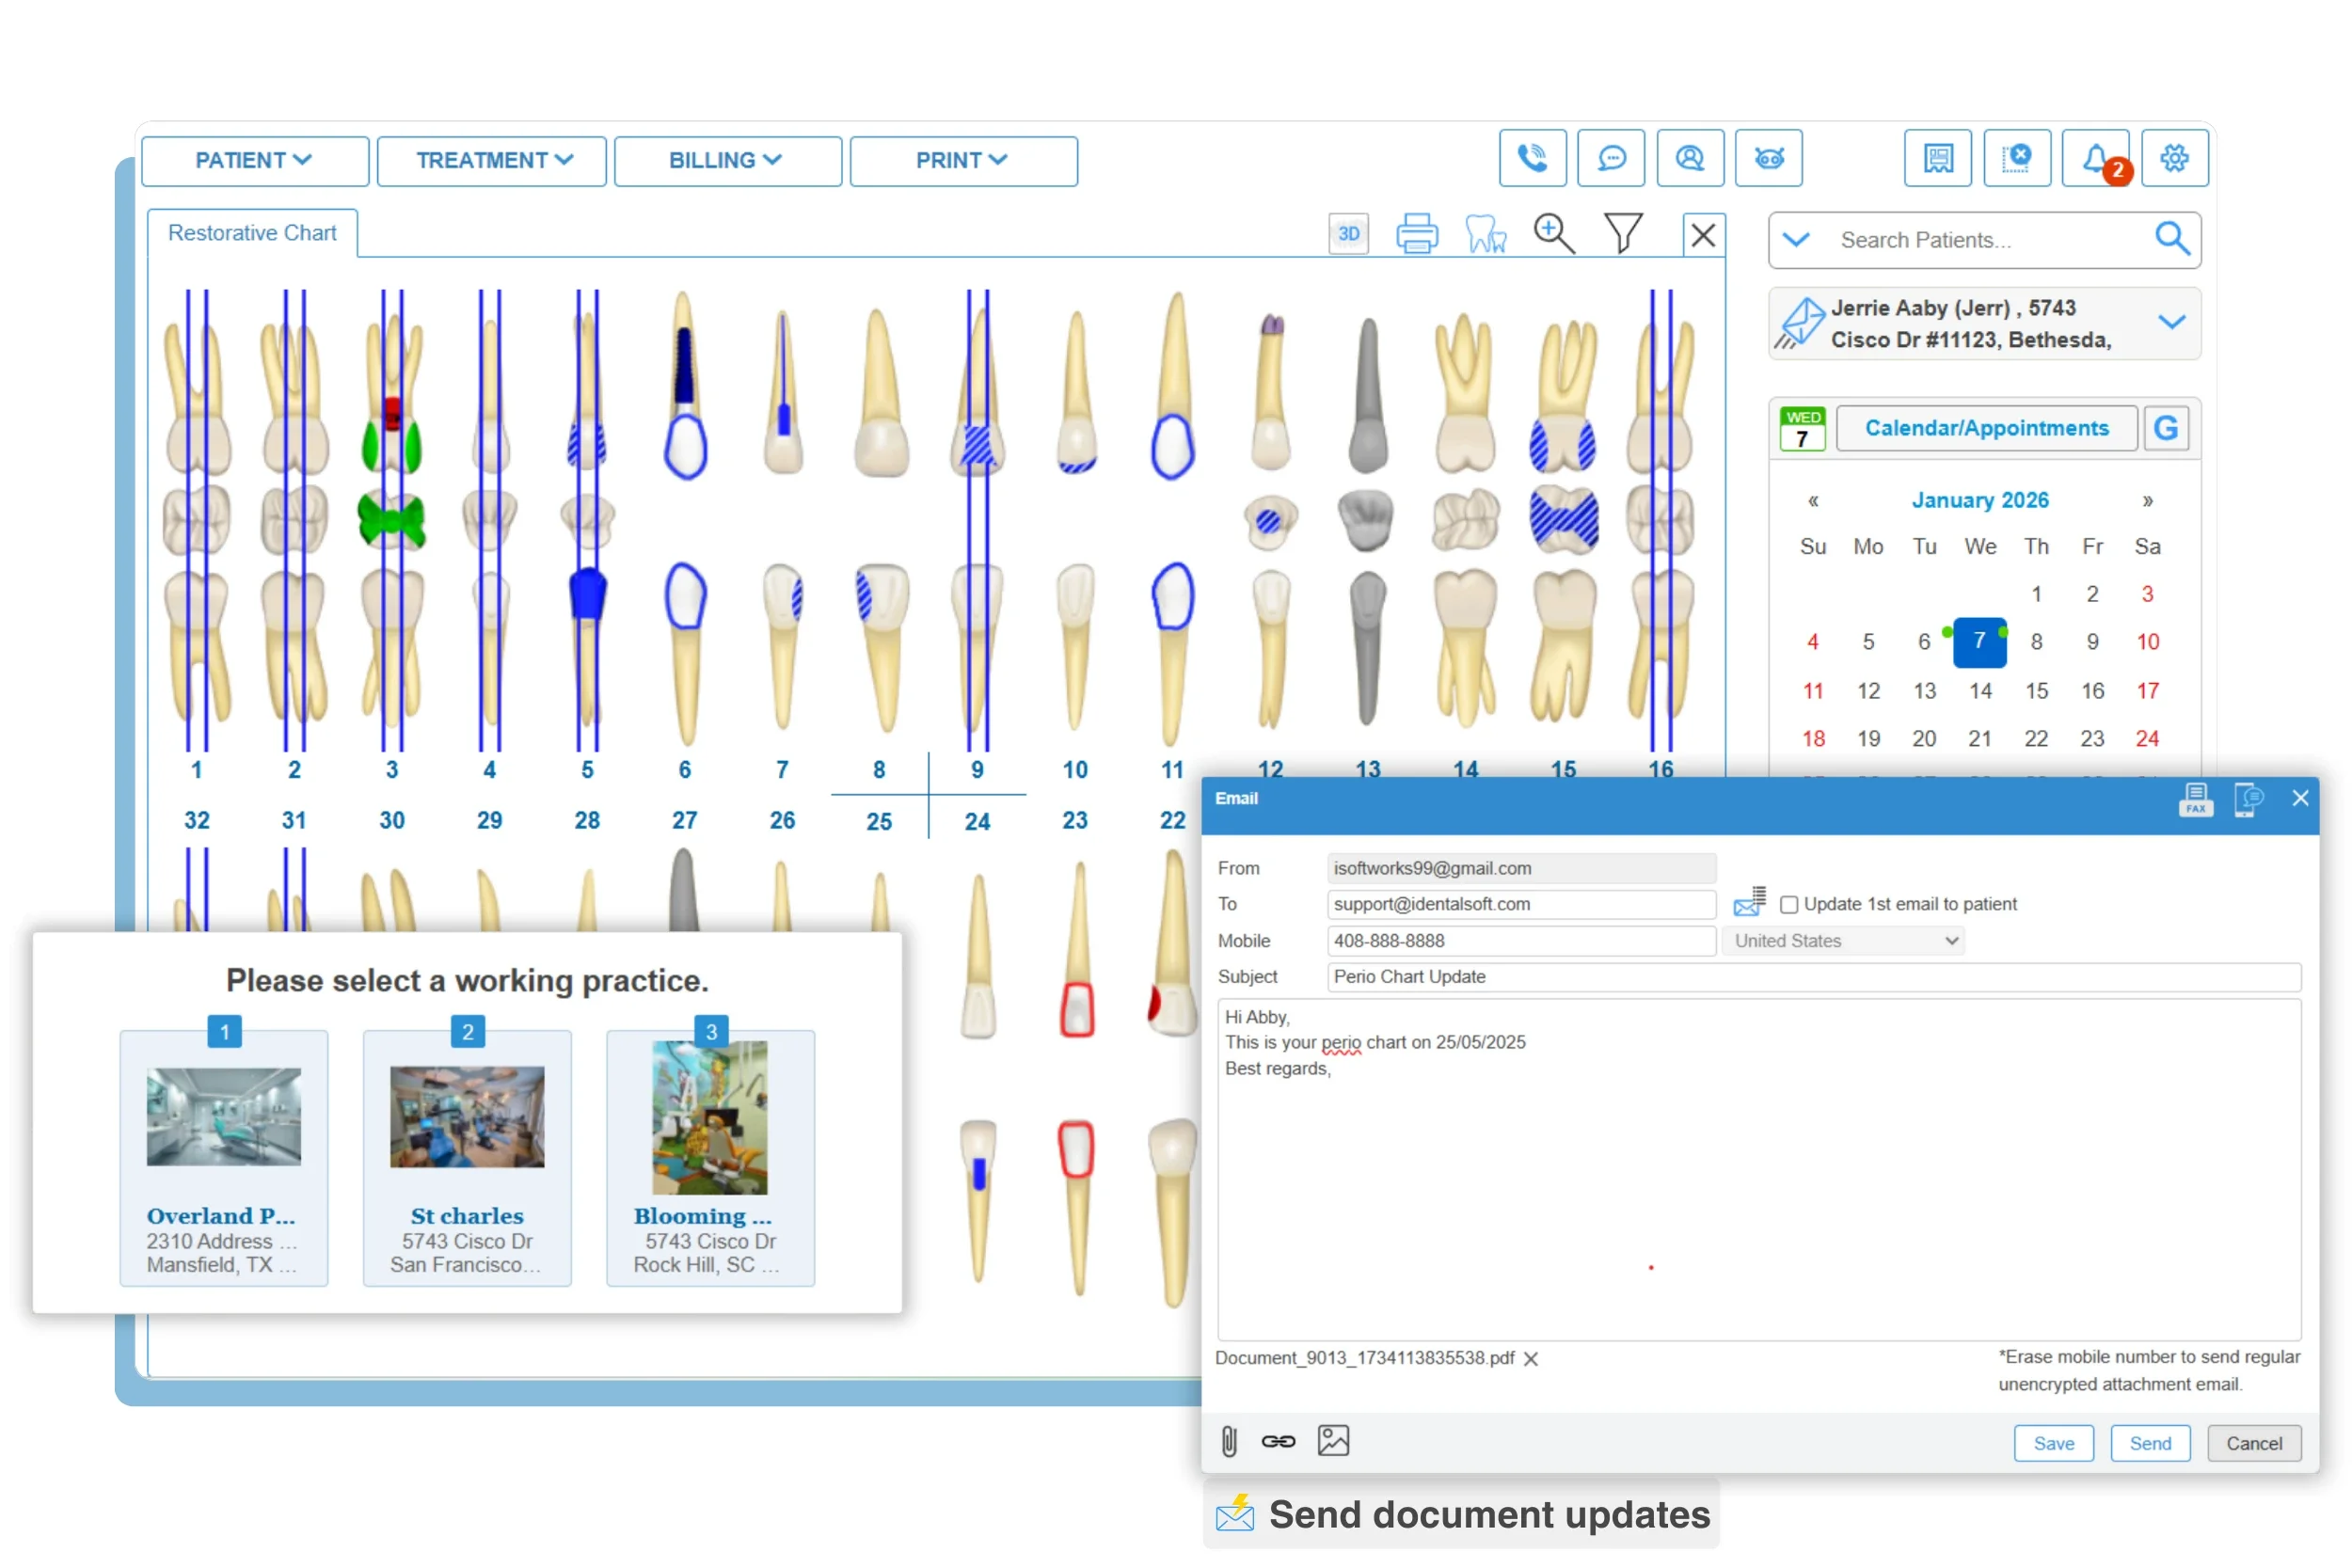Select the Restorative Chart tab
Image resolution: width=2352 pixels, height=1568 pixels.
point(252,233)
